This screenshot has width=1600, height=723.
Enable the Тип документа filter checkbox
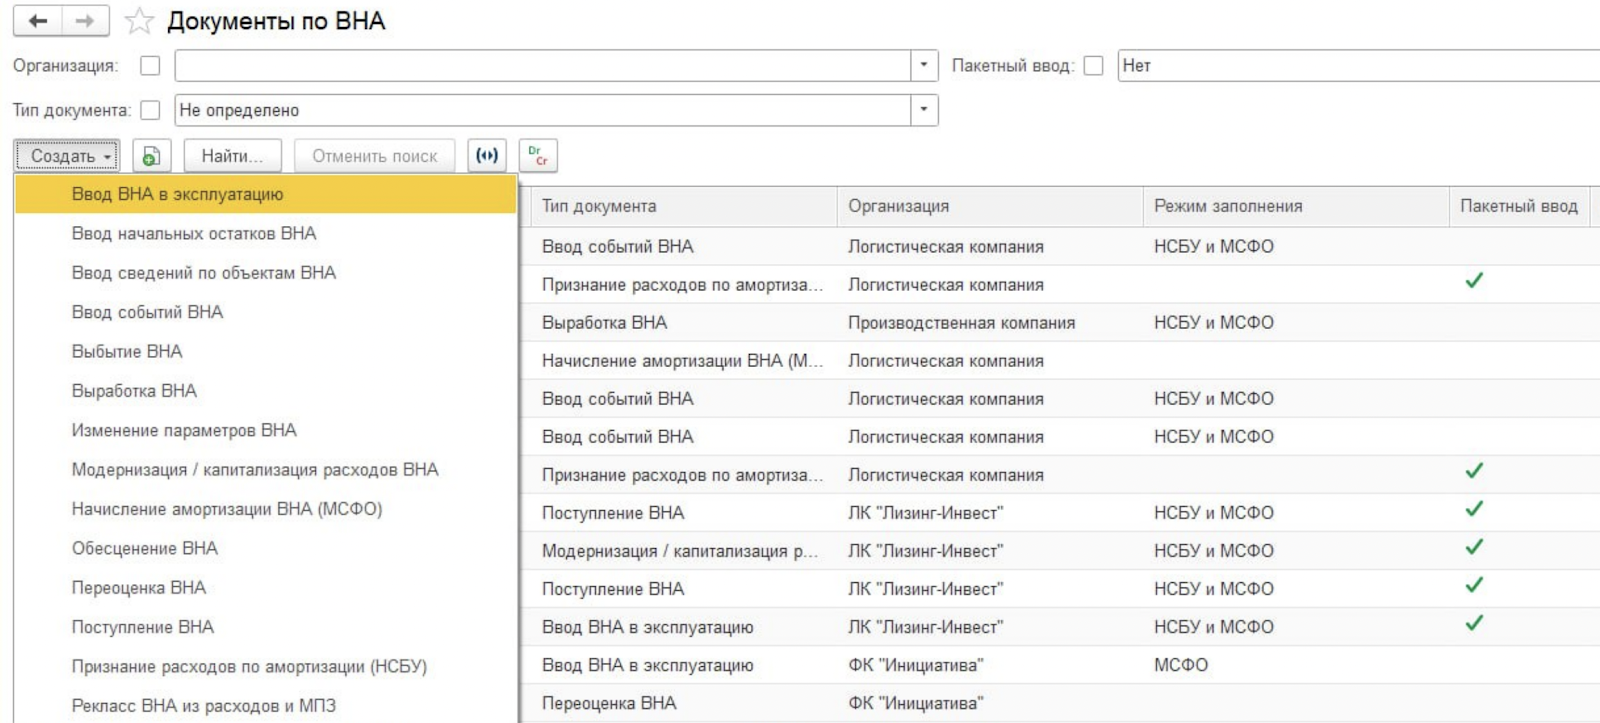click(150, 110)
